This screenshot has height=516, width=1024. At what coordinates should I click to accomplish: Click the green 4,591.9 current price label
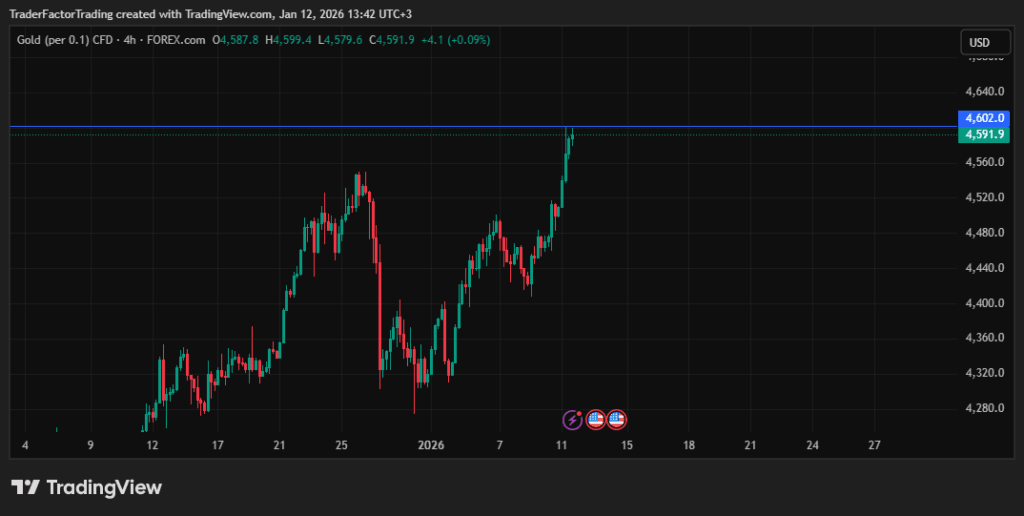tap(985, 134)
